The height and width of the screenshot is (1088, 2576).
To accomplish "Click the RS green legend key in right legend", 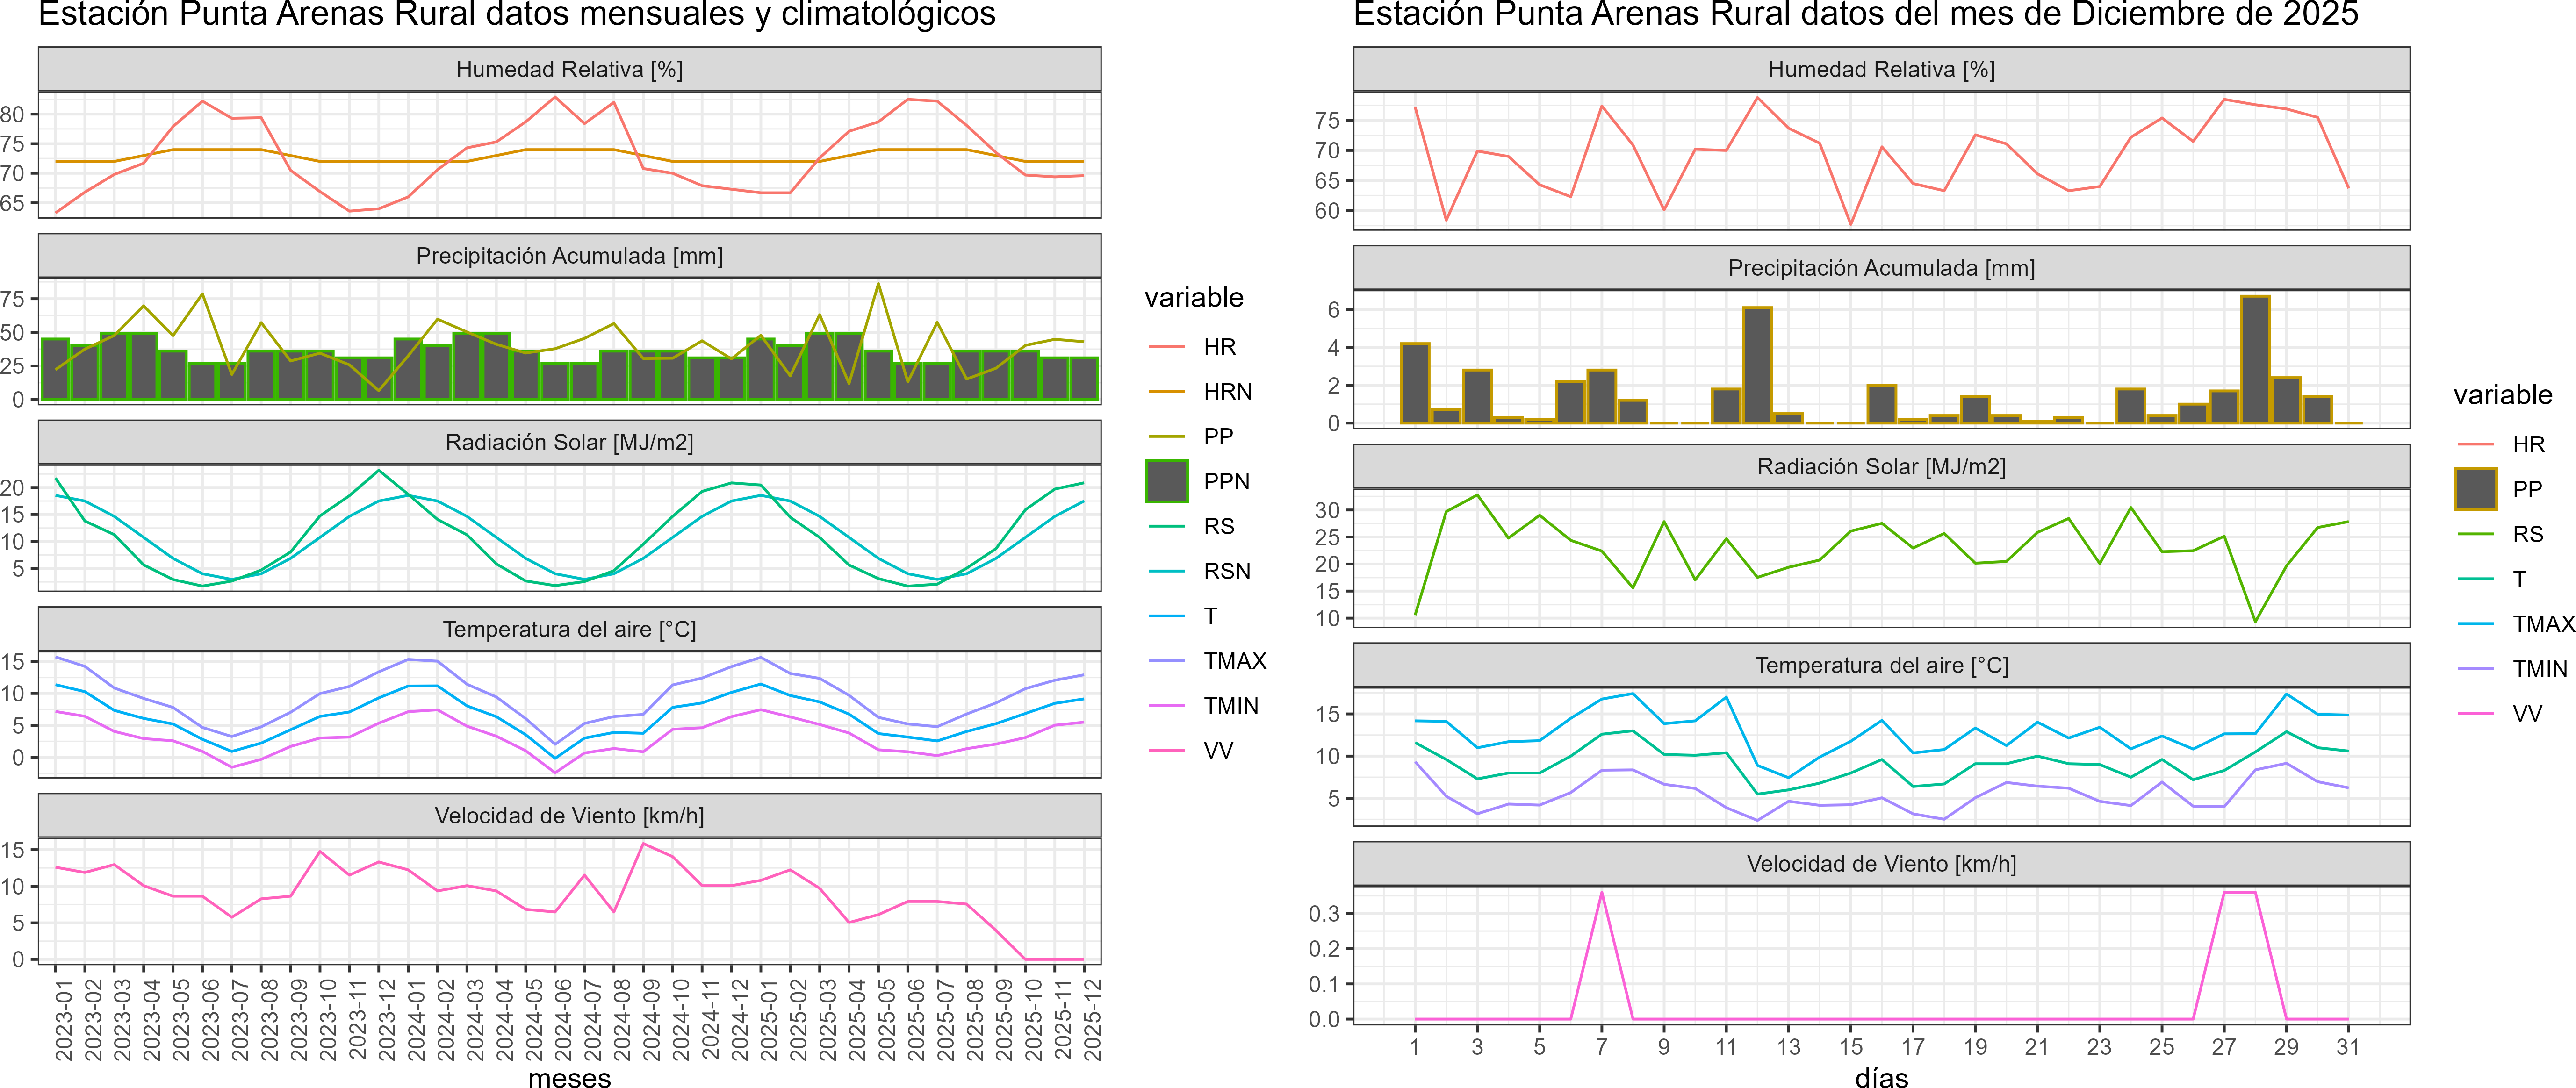I will click(2475, 534).
